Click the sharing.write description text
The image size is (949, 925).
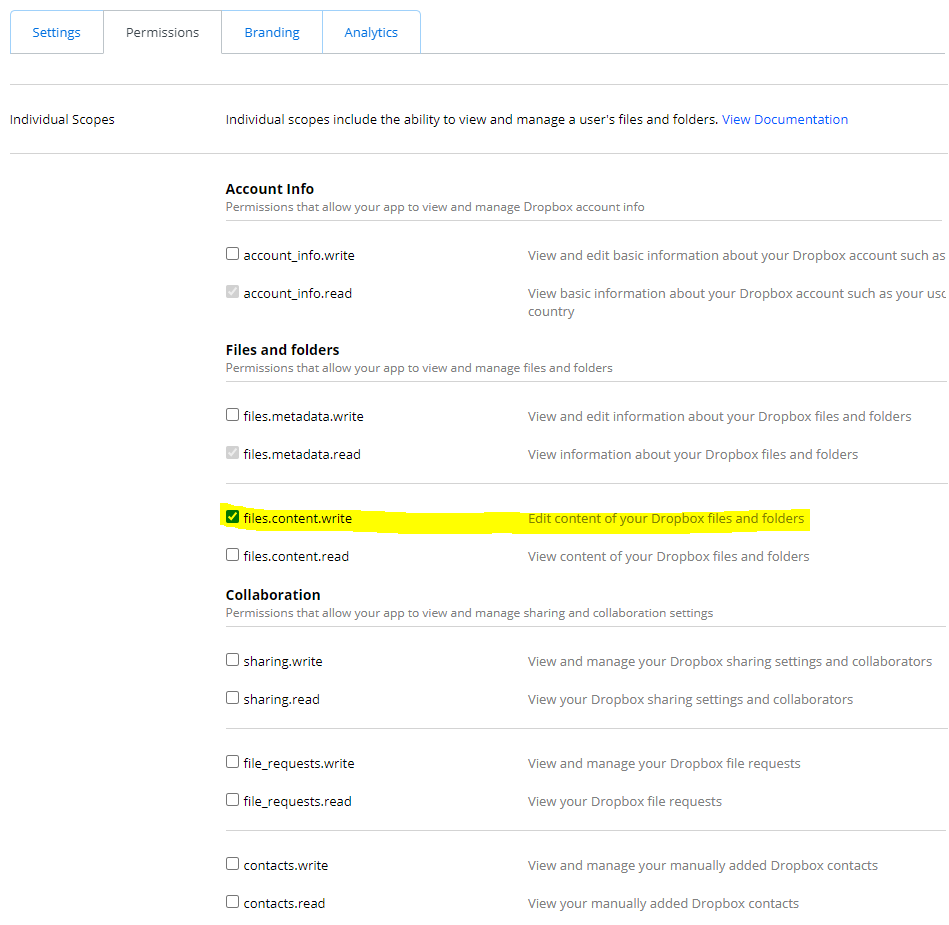tap(729, 661)
